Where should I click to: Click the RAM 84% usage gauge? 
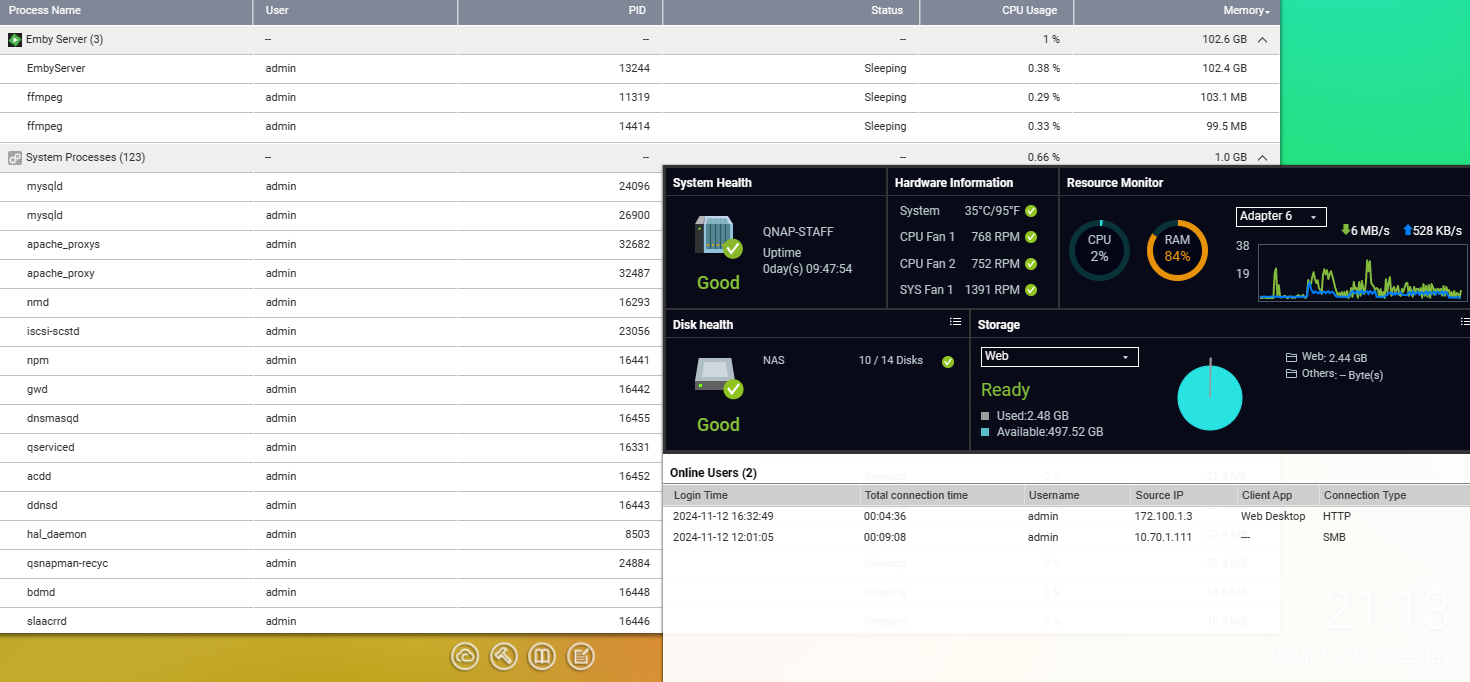pyautogui.click(x=1177, y=251)
